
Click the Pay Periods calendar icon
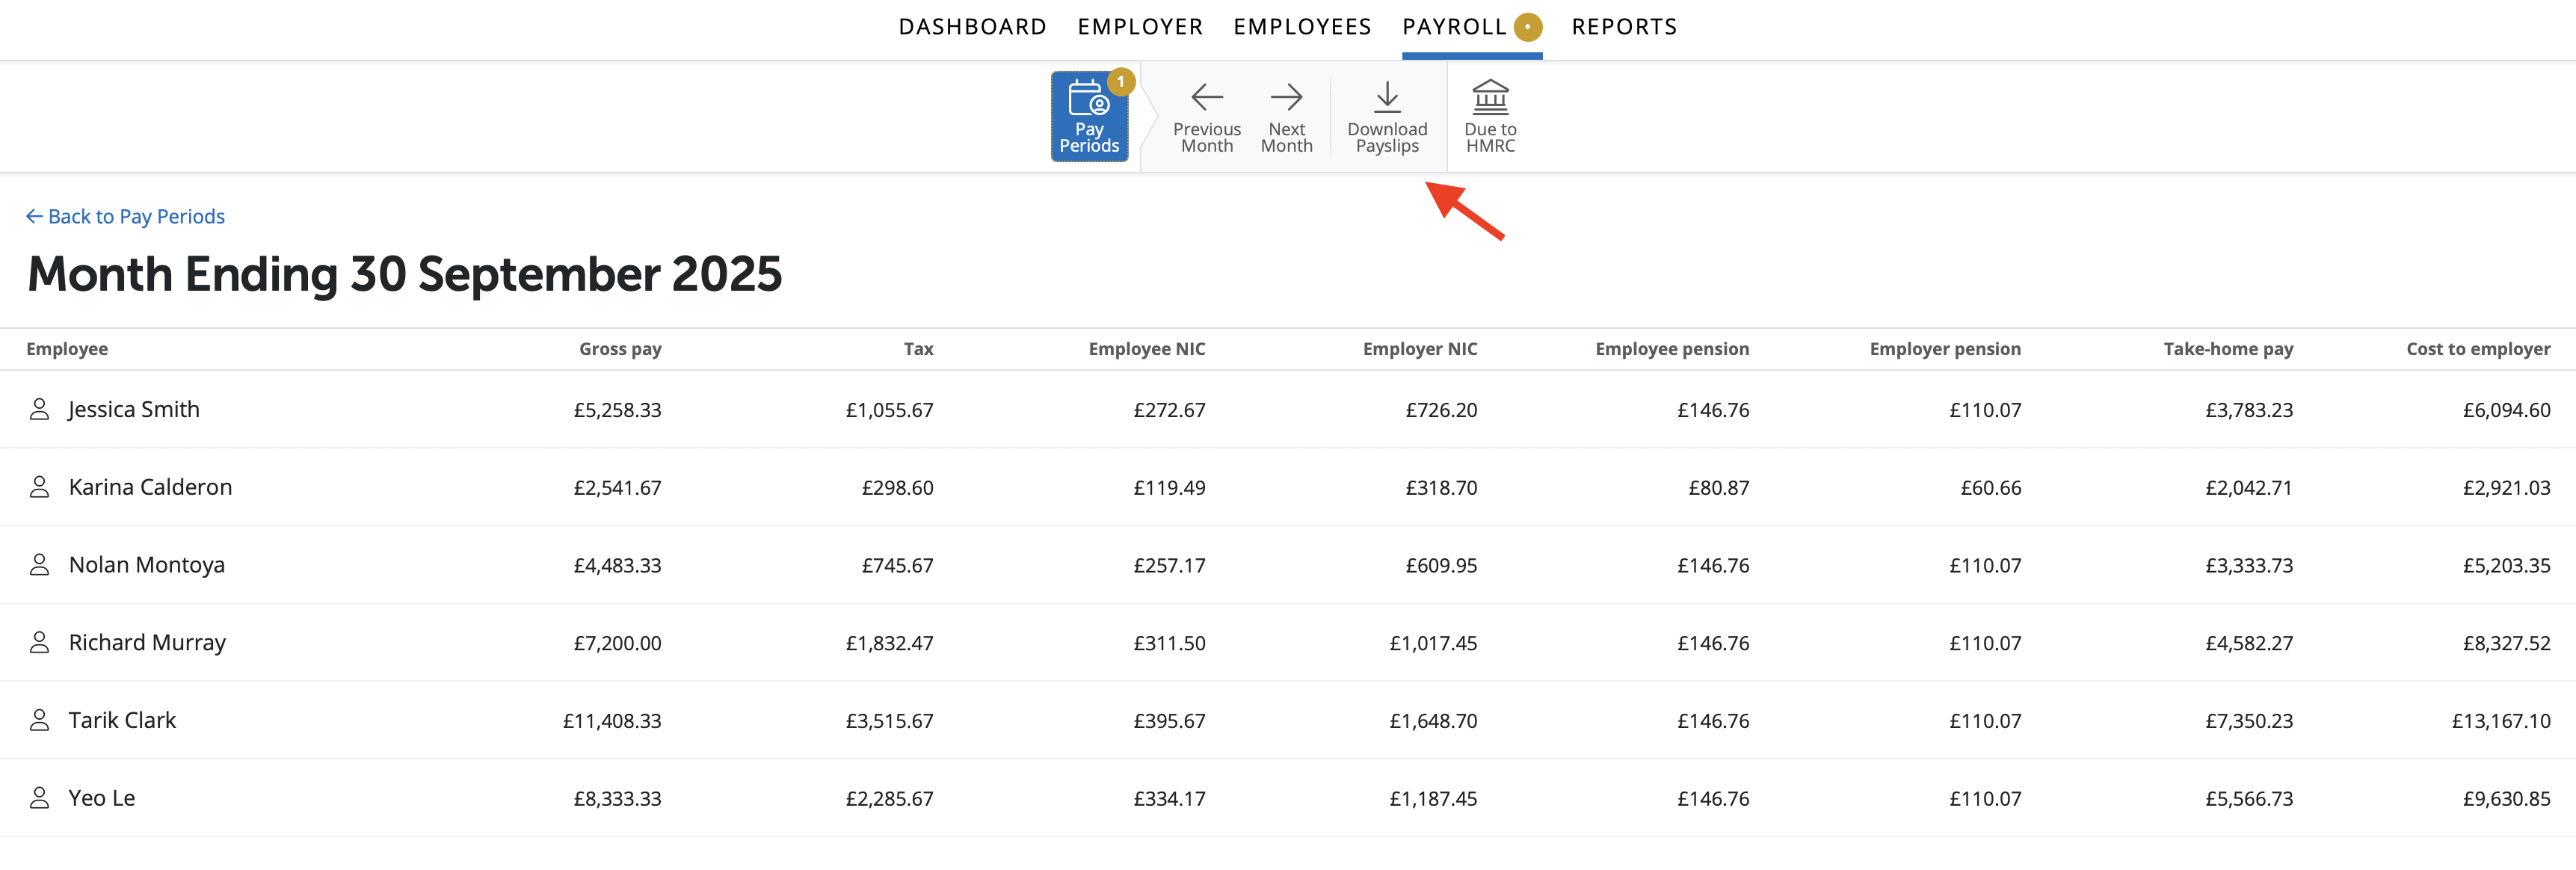click(x=1088, y=99)
